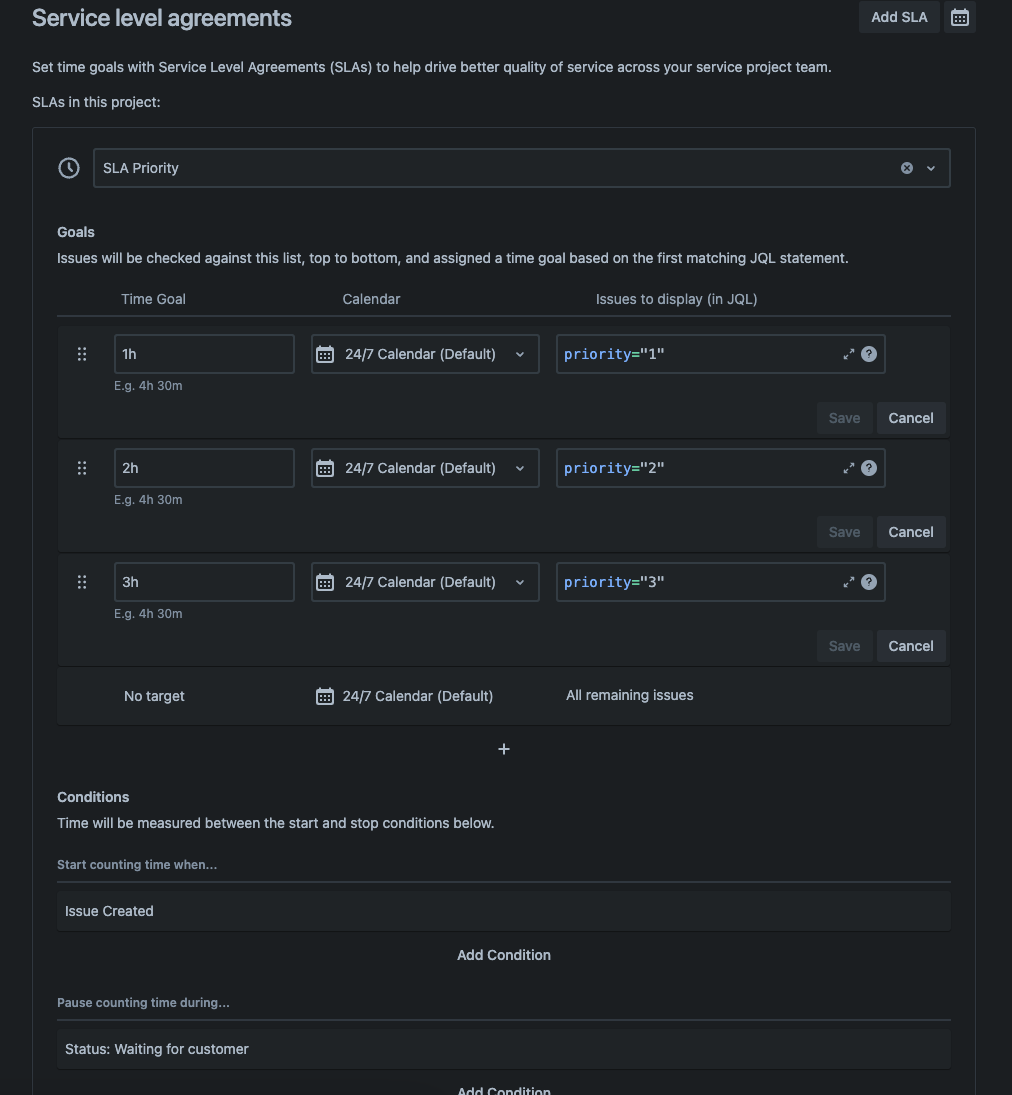Click the drag handle for the 3h goal

point(82,582)
